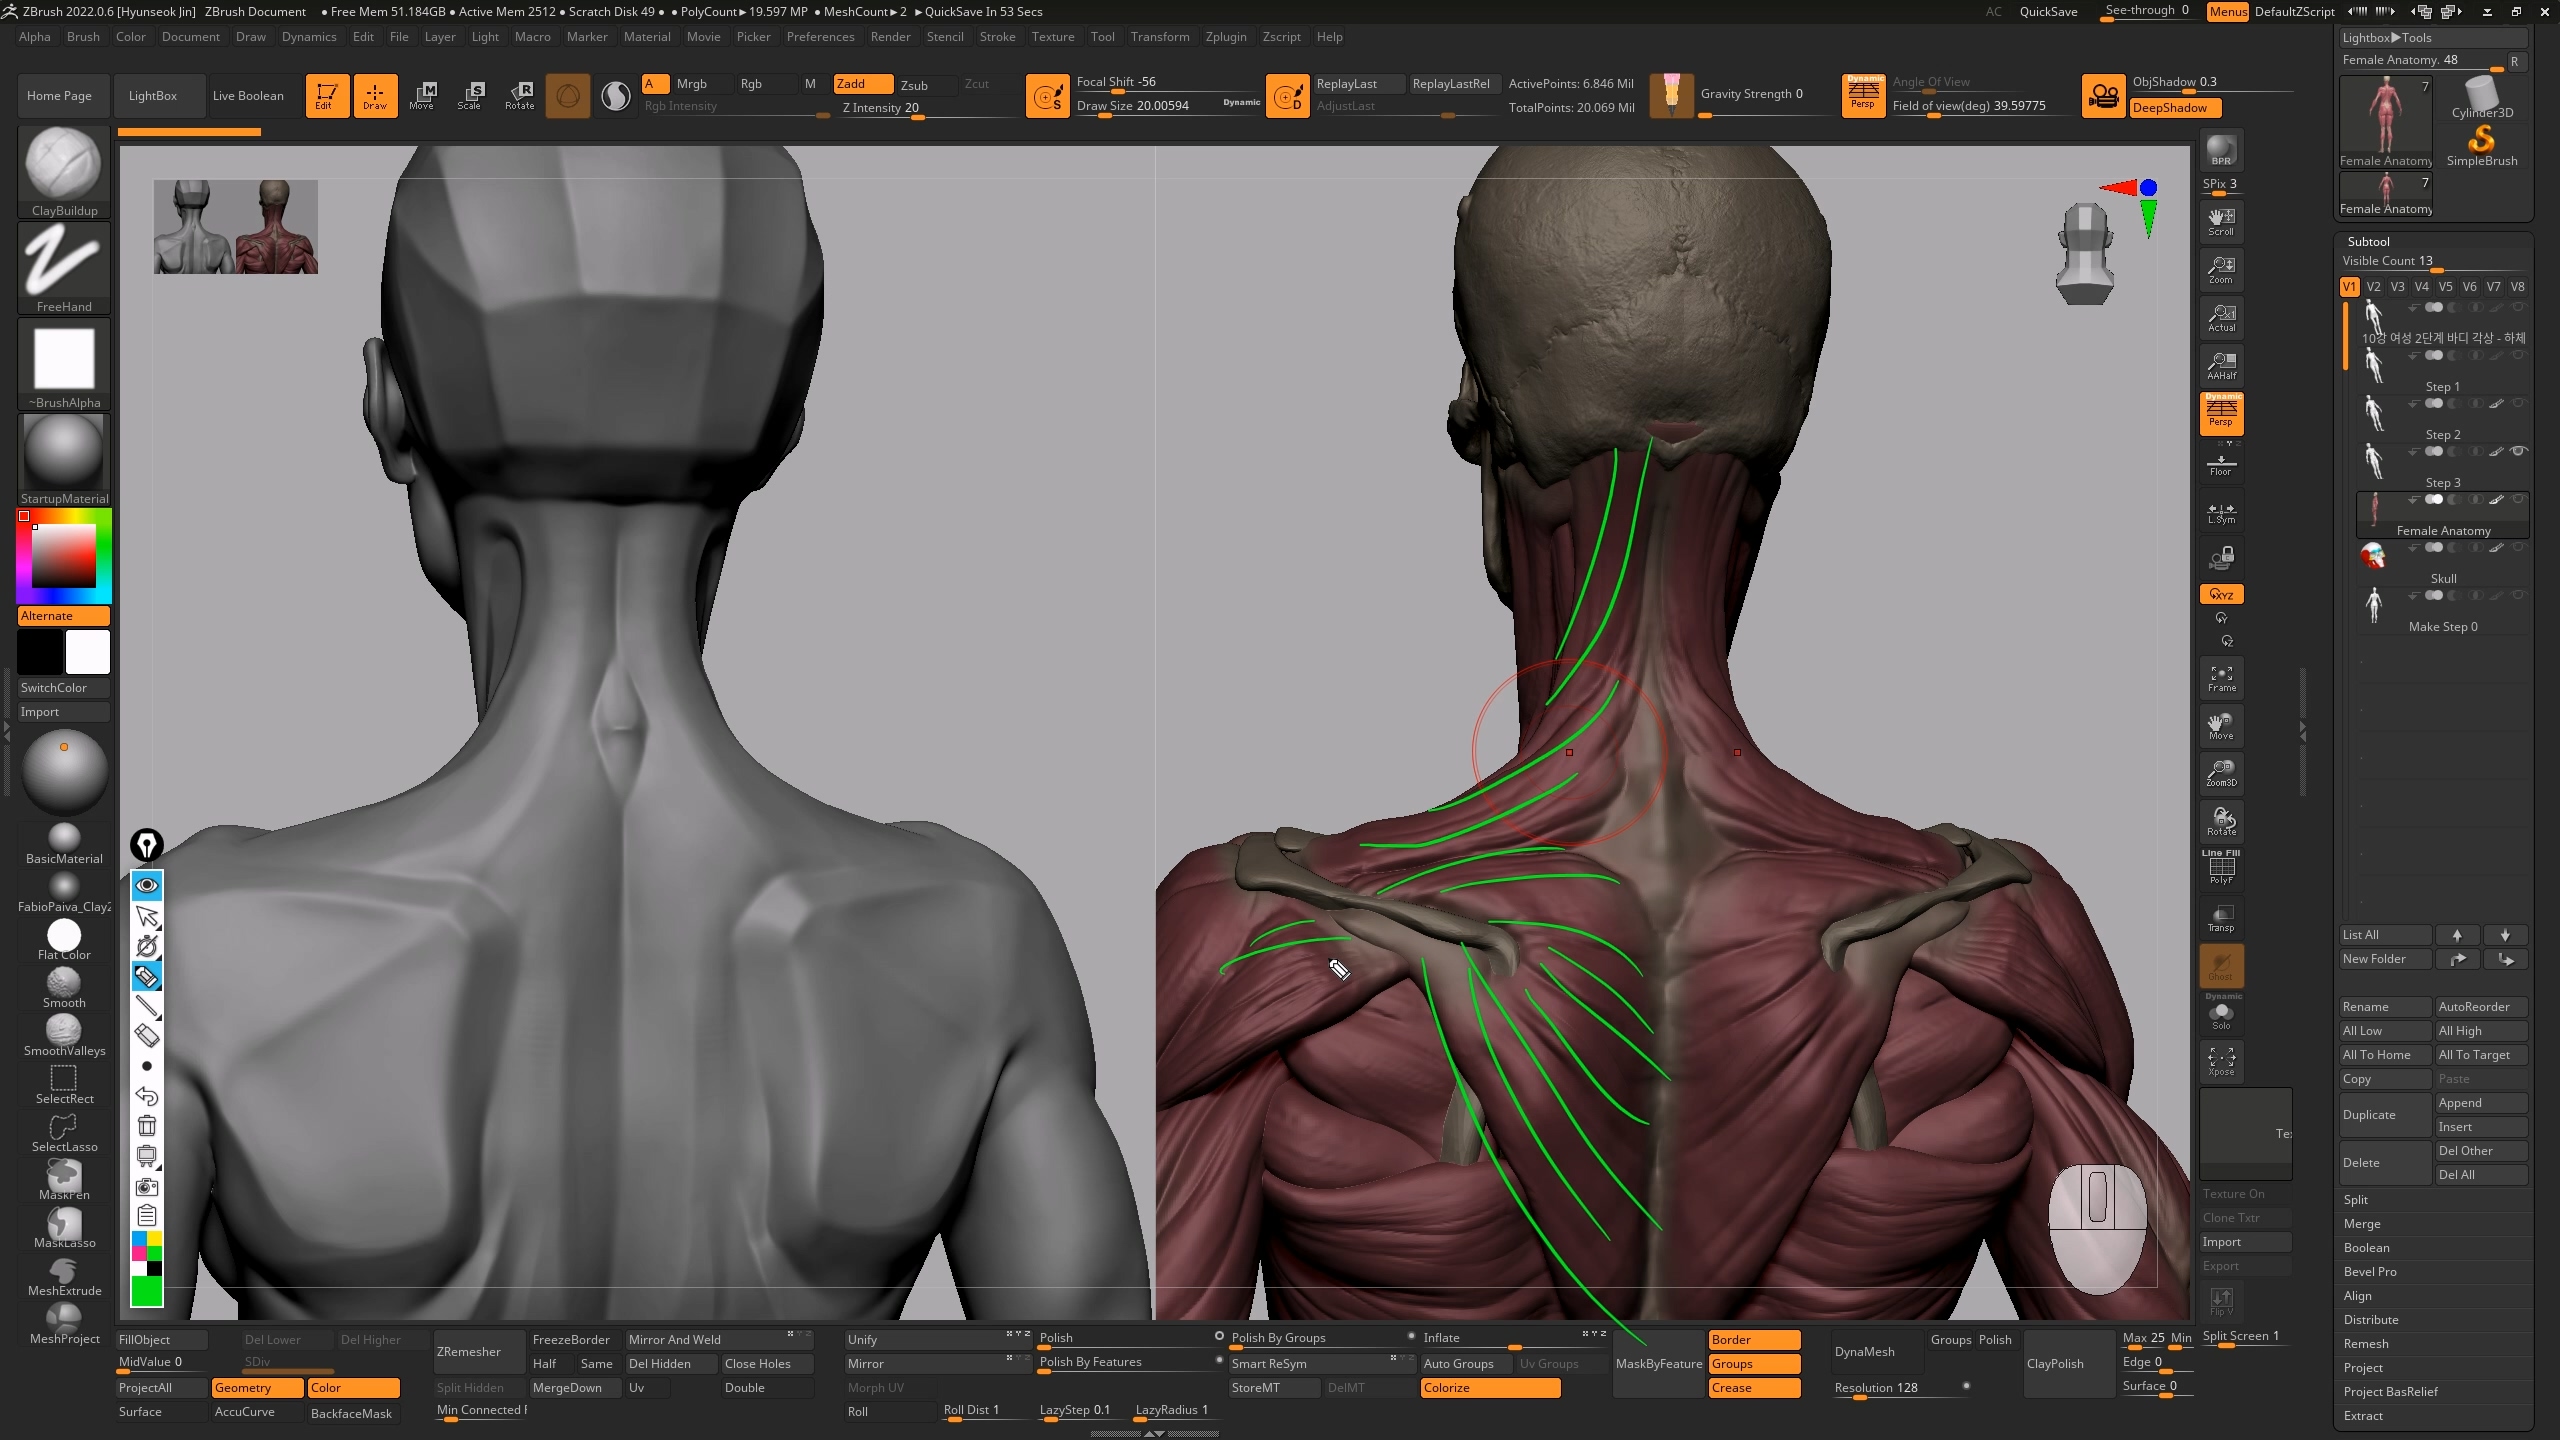This screenshot has height=1440, width=2560.
Task: Select the ClayBuildup brush icon
Action: point(64,165)
